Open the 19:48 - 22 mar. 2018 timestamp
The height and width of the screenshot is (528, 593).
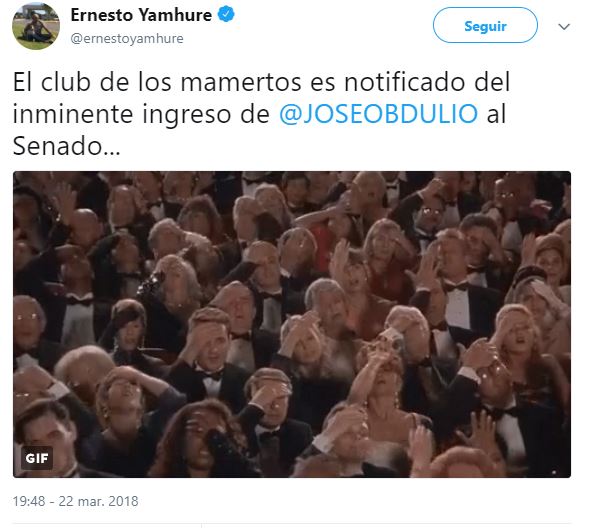tap(76, 501)
